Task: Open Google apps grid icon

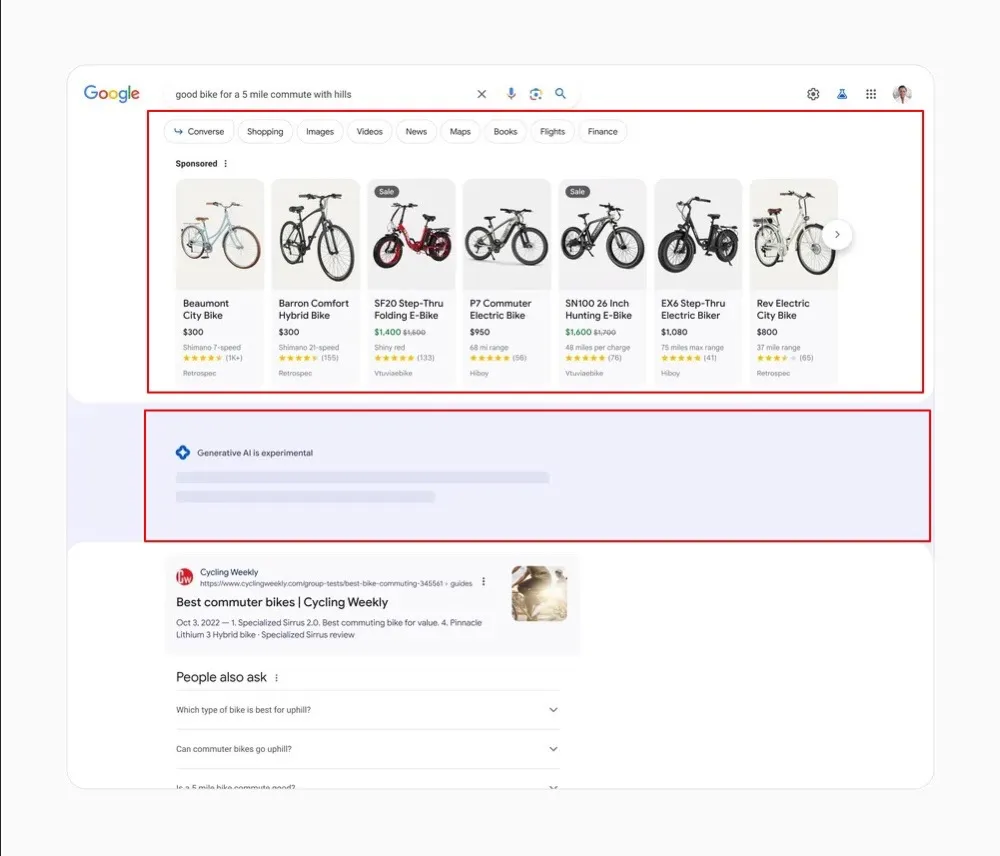Action: [x=871, y=94]
